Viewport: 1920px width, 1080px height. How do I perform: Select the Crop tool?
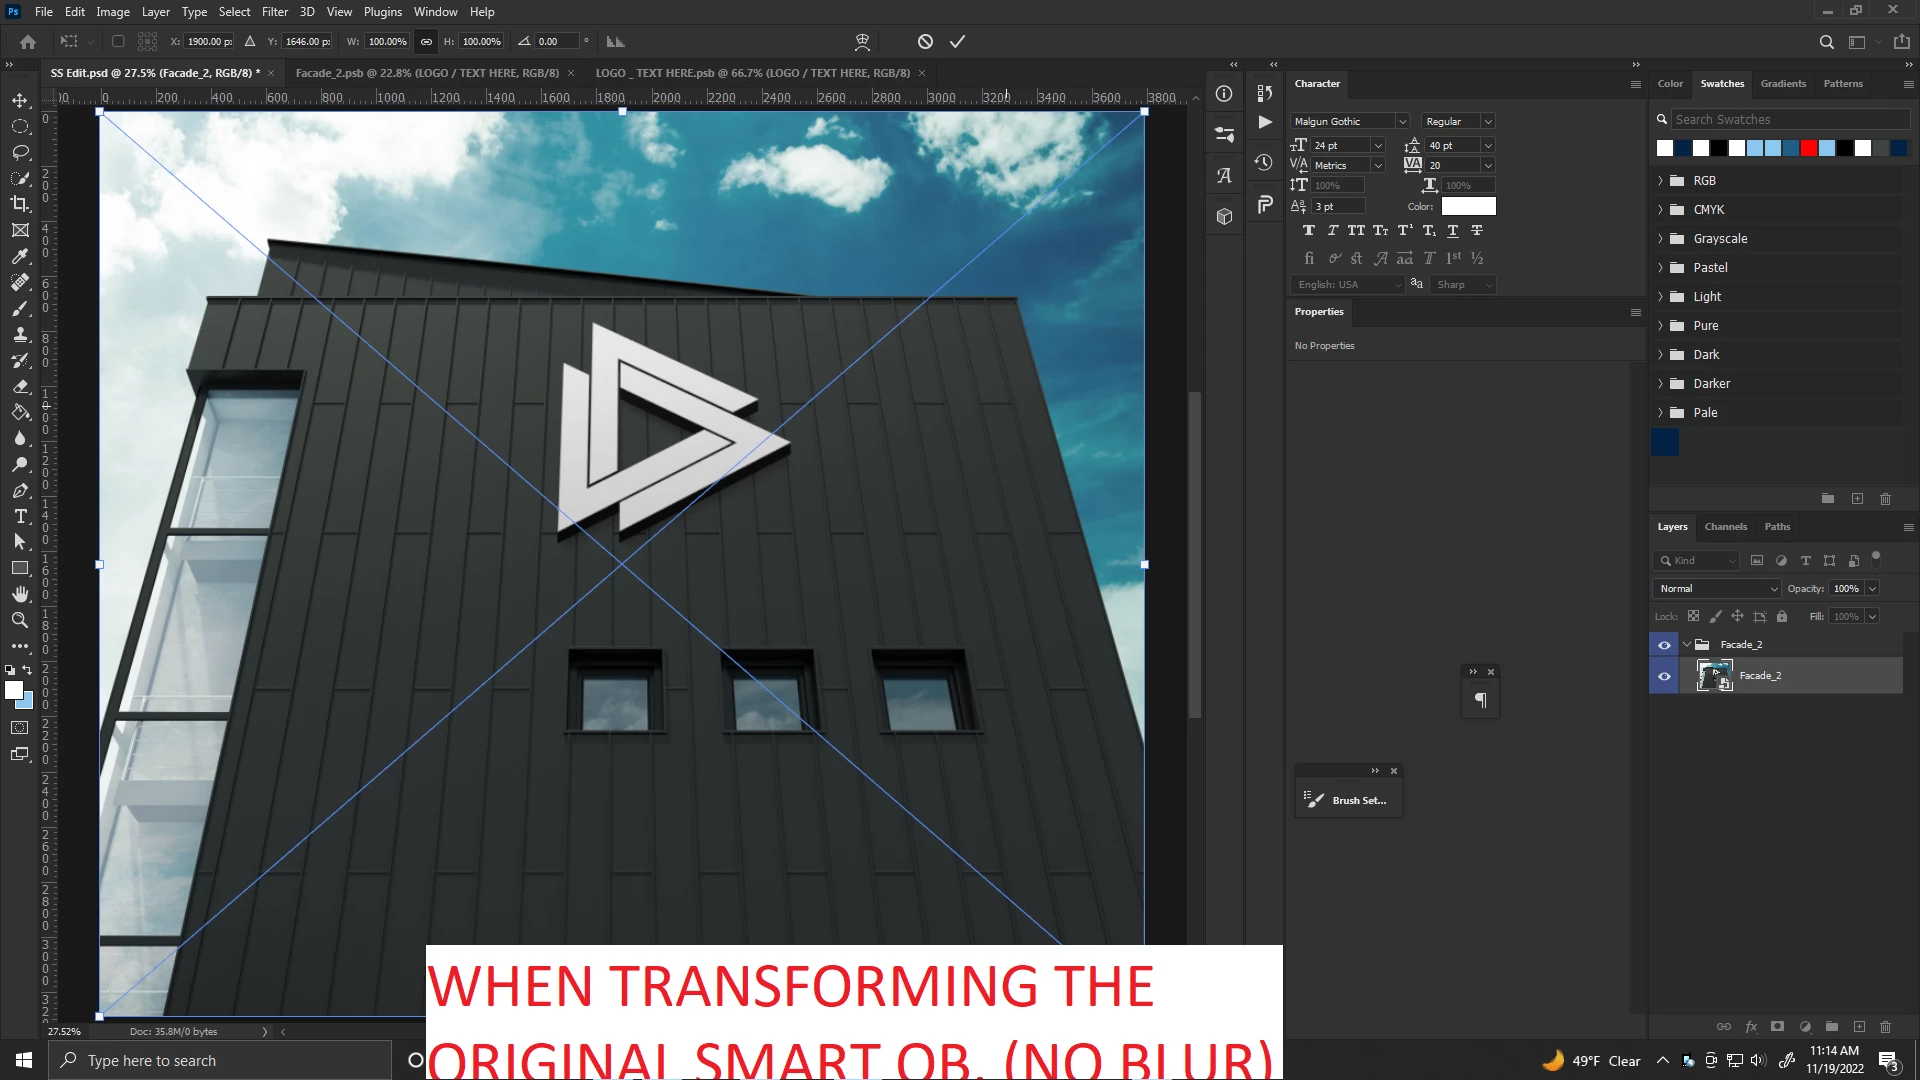(x=20, y=204)
